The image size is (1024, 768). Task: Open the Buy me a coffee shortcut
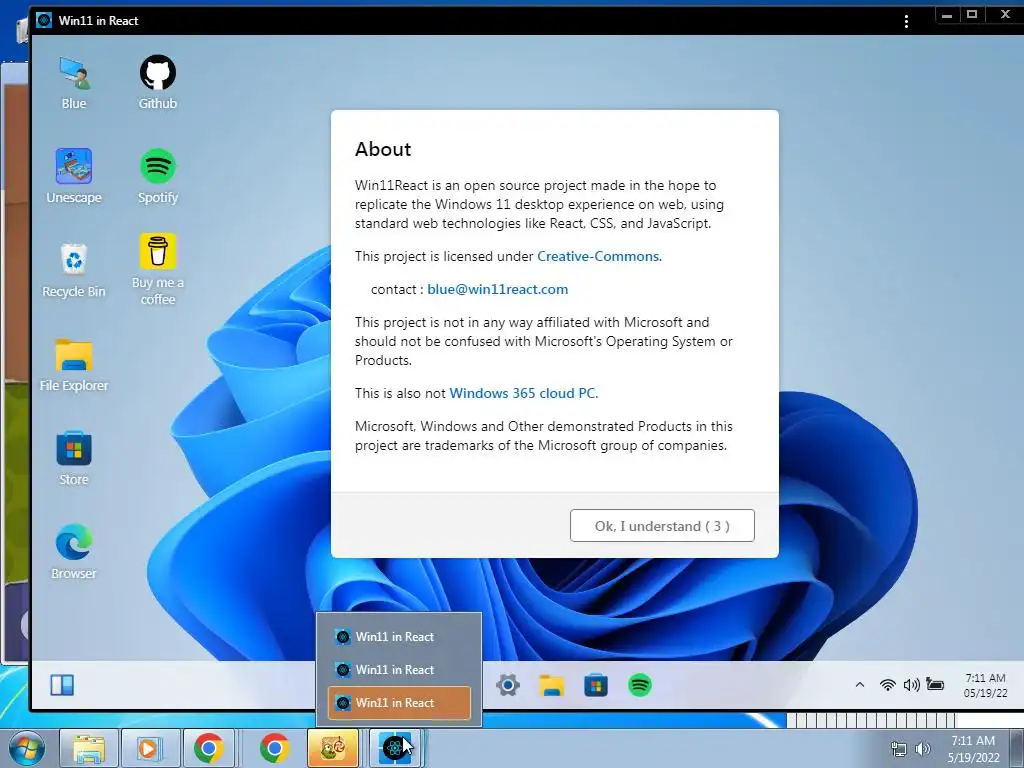[x=157, y=269]
